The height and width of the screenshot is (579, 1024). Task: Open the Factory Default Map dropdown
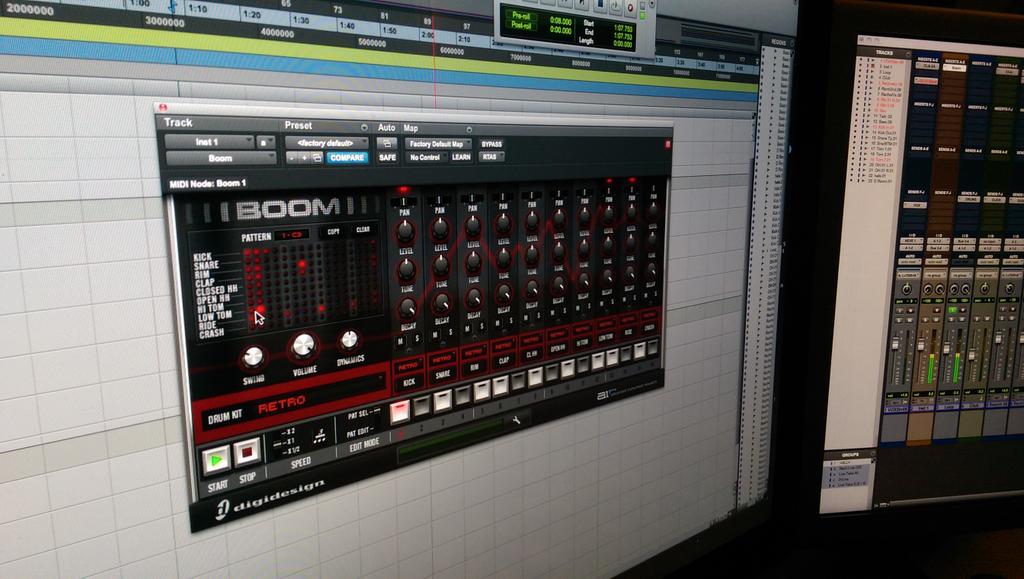[438, 144]
